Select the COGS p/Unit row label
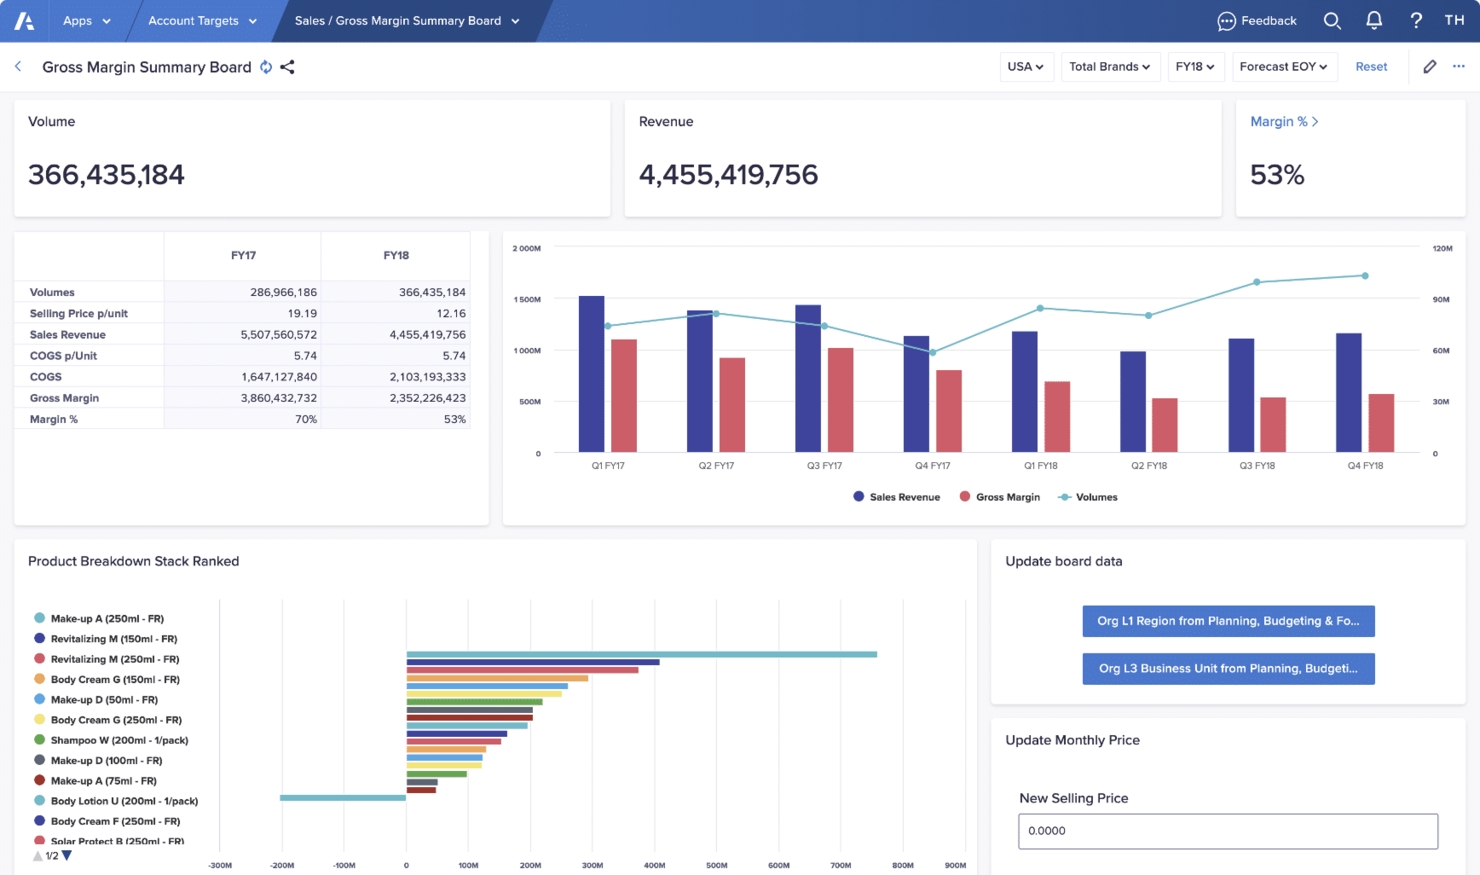 (63, 356)
